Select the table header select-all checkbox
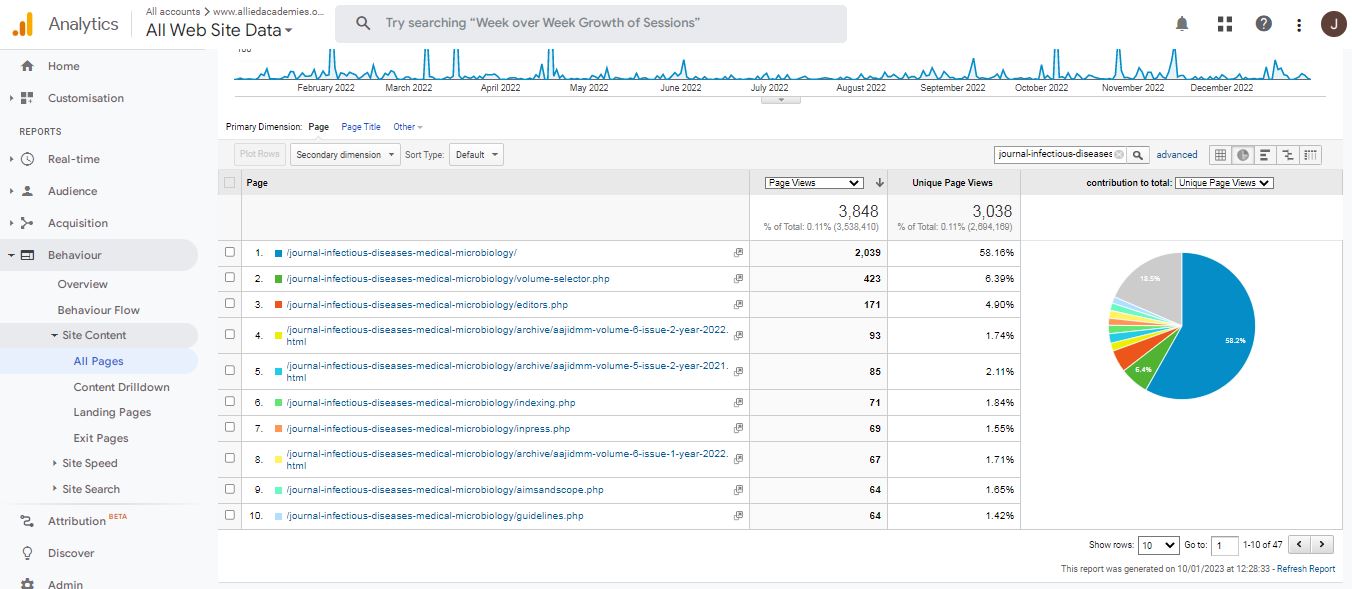The image size is (1352, 589). click(x=230, y=183)
